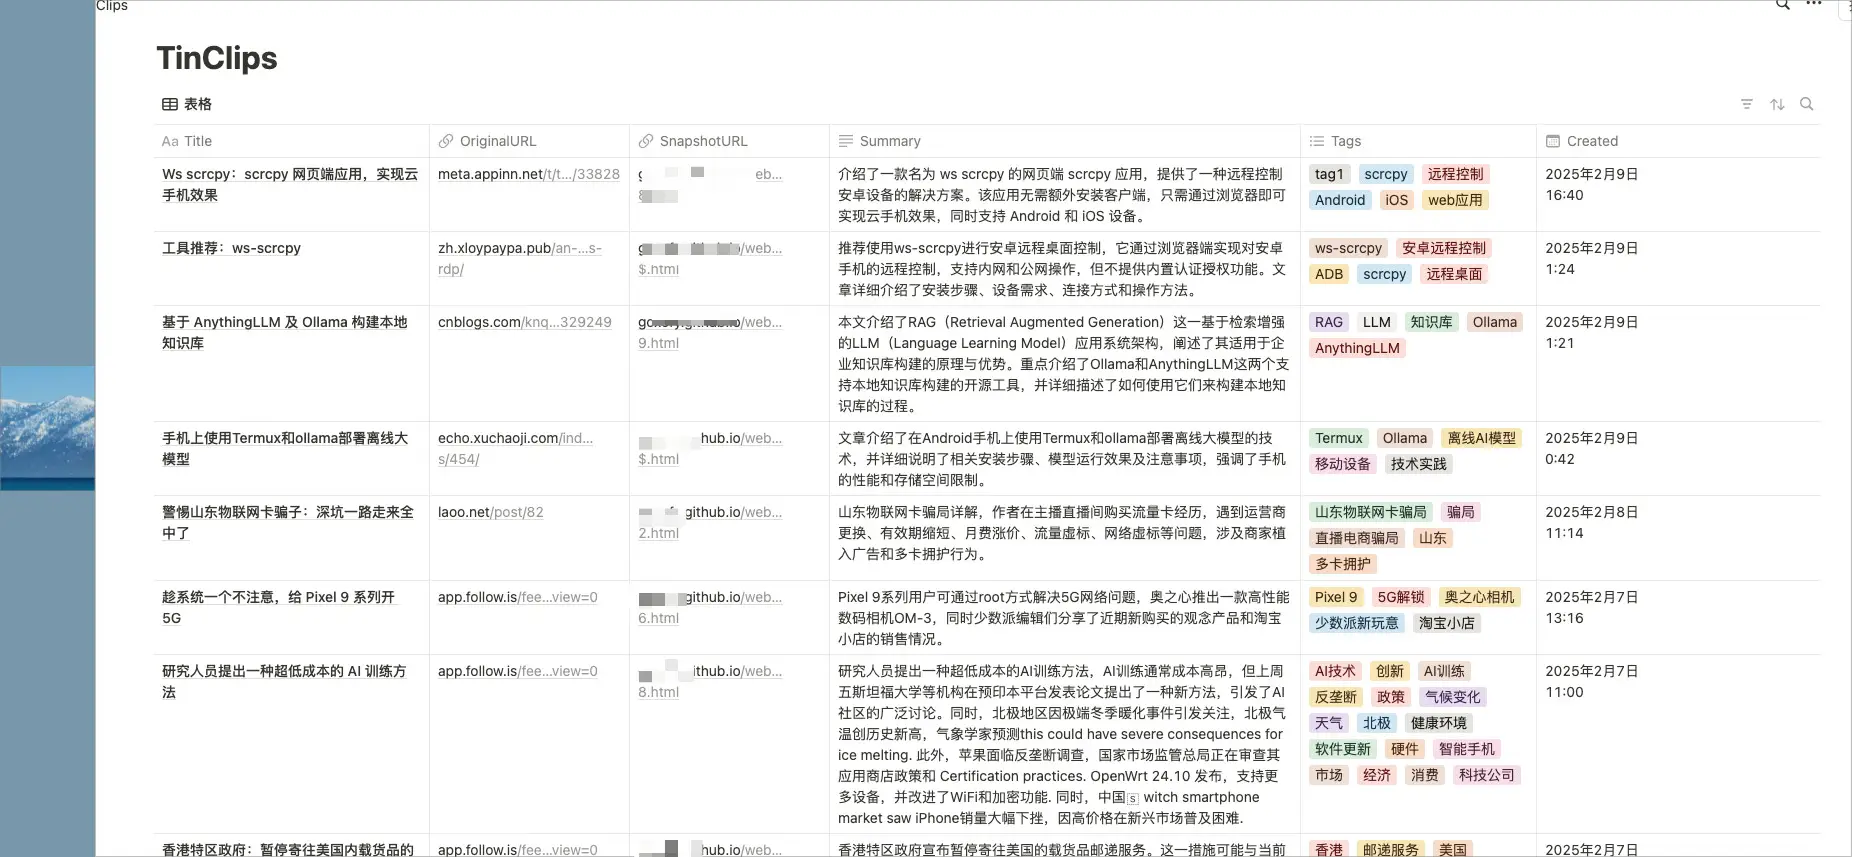Open the page '香港特区政府：暂停寄往美国内载货品的'
This screenshot has width=1852, height=857.
tap(288, 849)
